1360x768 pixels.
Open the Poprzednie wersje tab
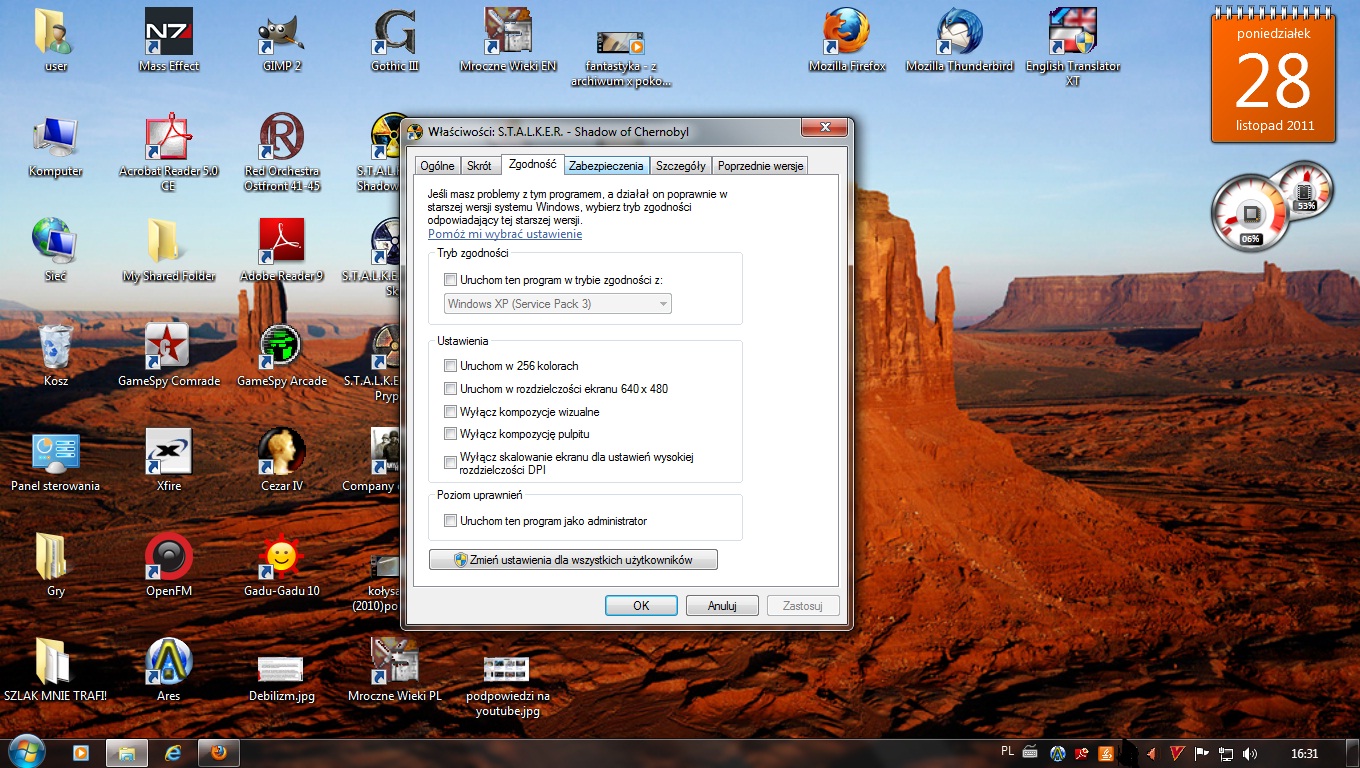click(760, 166)
